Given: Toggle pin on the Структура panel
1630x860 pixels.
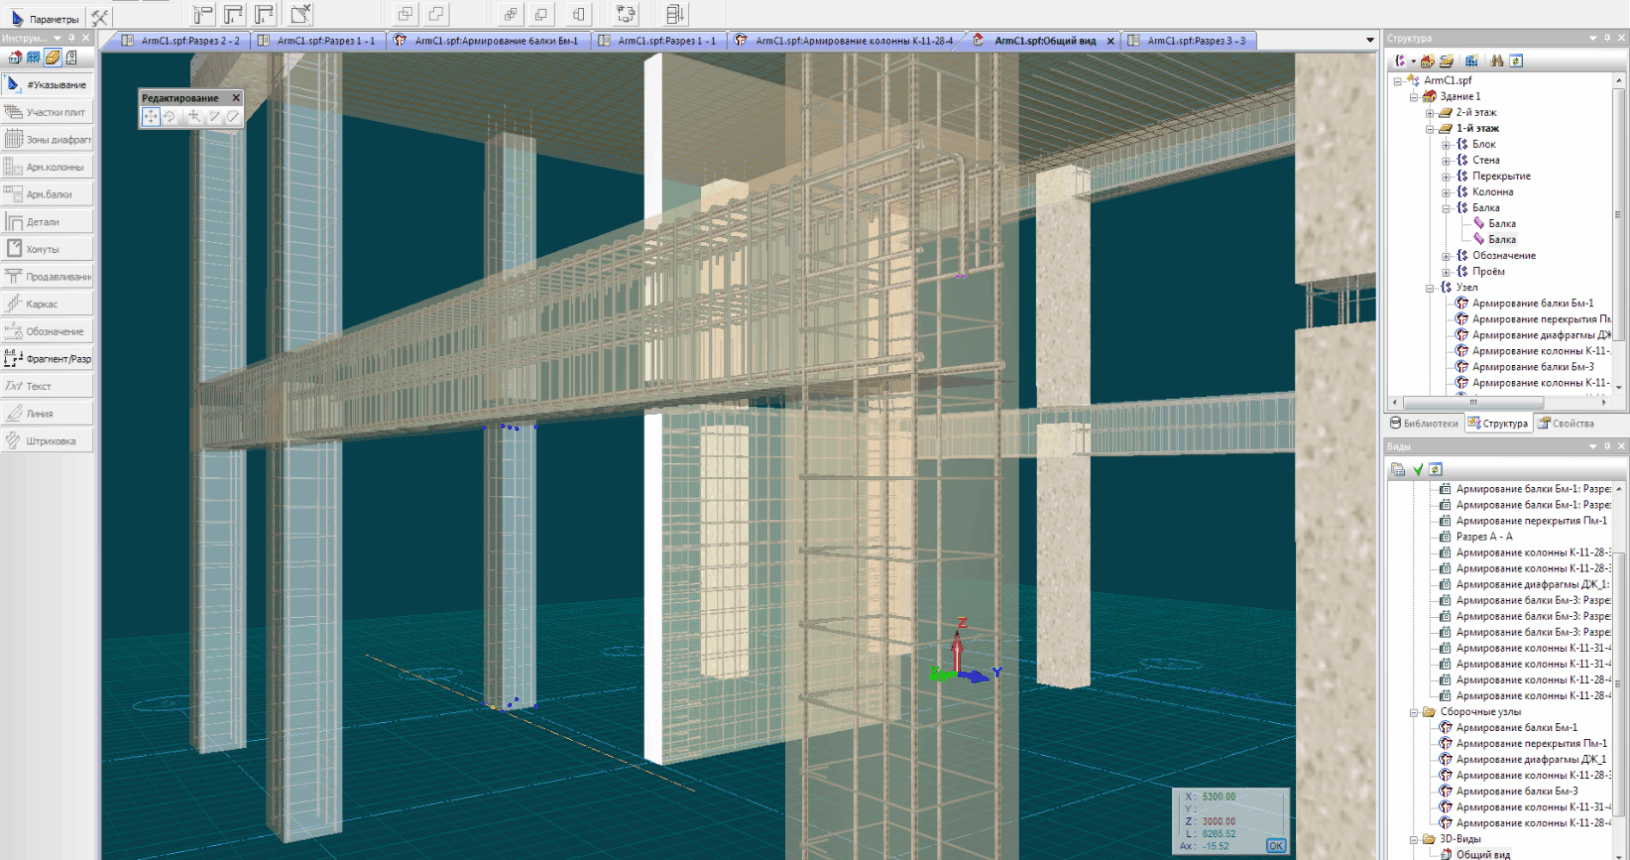Looking at the screenshot, I should coord(1607,38).
